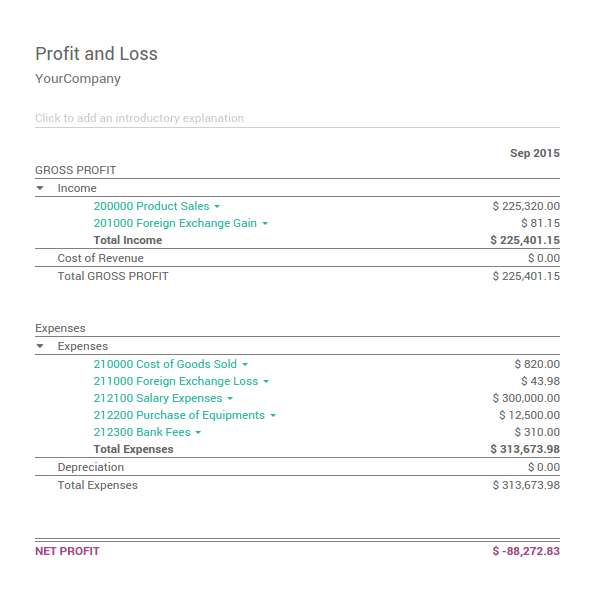Click the 200000 Product Sales account link
The image size is (600, 600).
[x=151, y=206]
